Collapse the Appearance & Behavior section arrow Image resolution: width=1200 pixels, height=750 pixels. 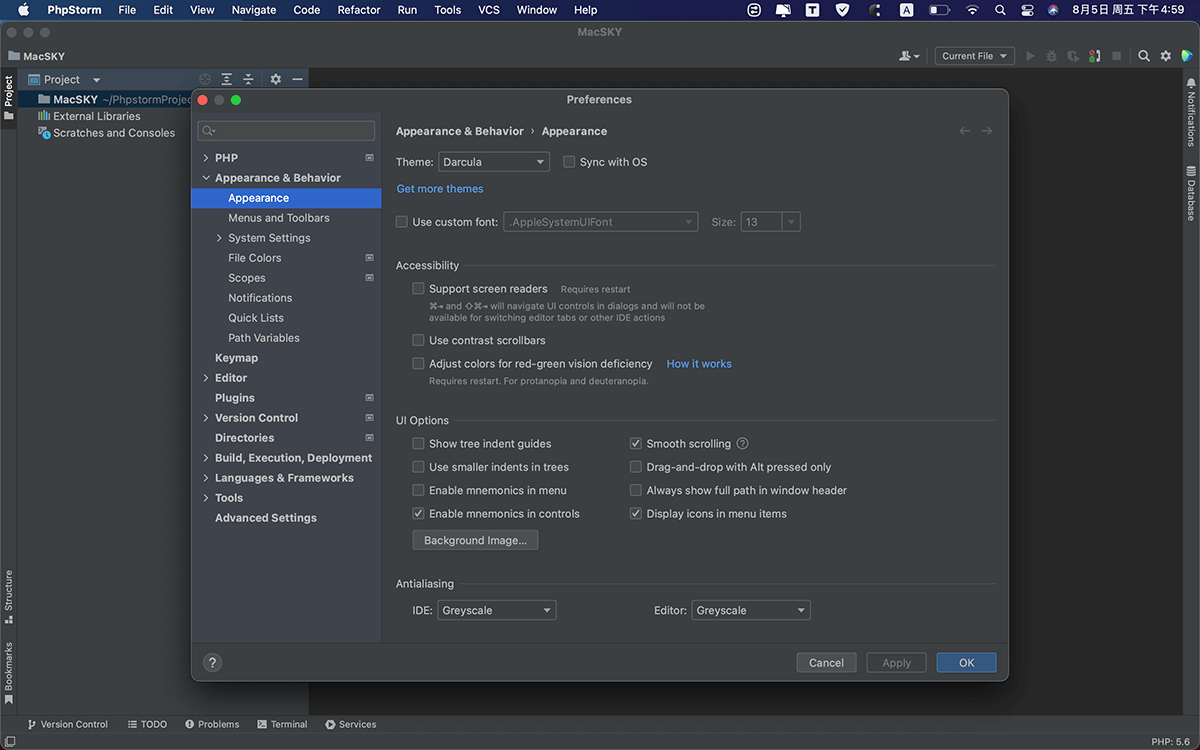[x=206, y=178]
